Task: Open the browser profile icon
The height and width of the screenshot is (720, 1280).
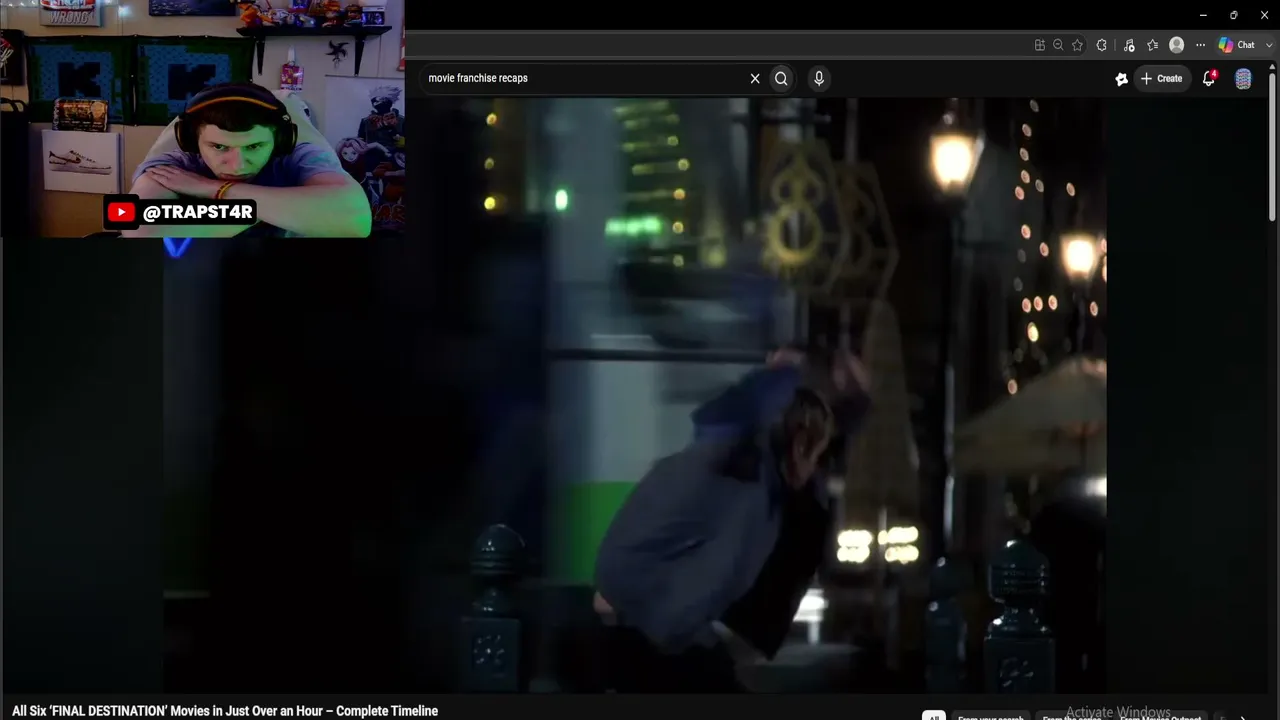Action: (1177, 45)
